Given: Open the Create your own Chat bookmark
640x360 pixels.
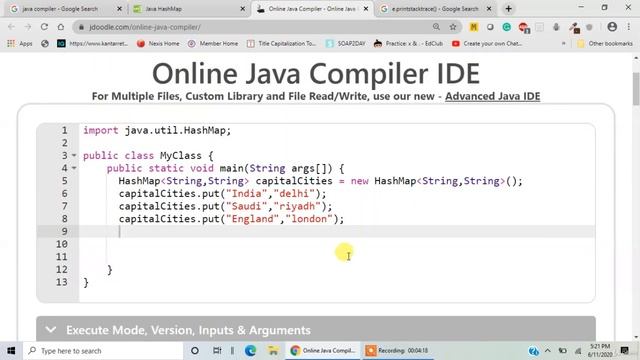Looking at the screenshot, I should (487, 43).
